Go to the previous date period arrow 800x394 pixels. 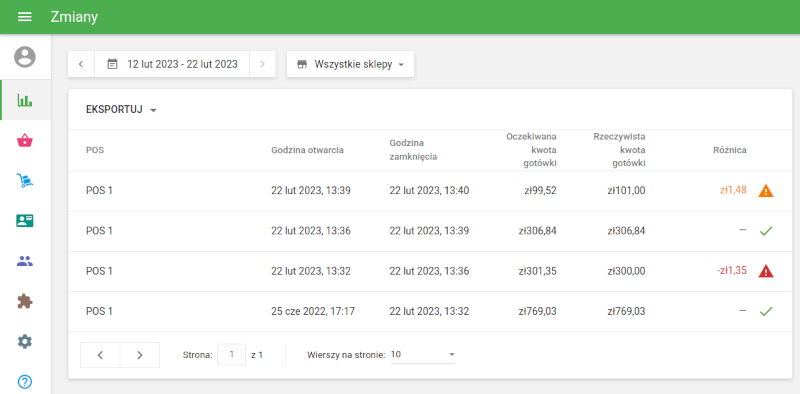(81, 64)
